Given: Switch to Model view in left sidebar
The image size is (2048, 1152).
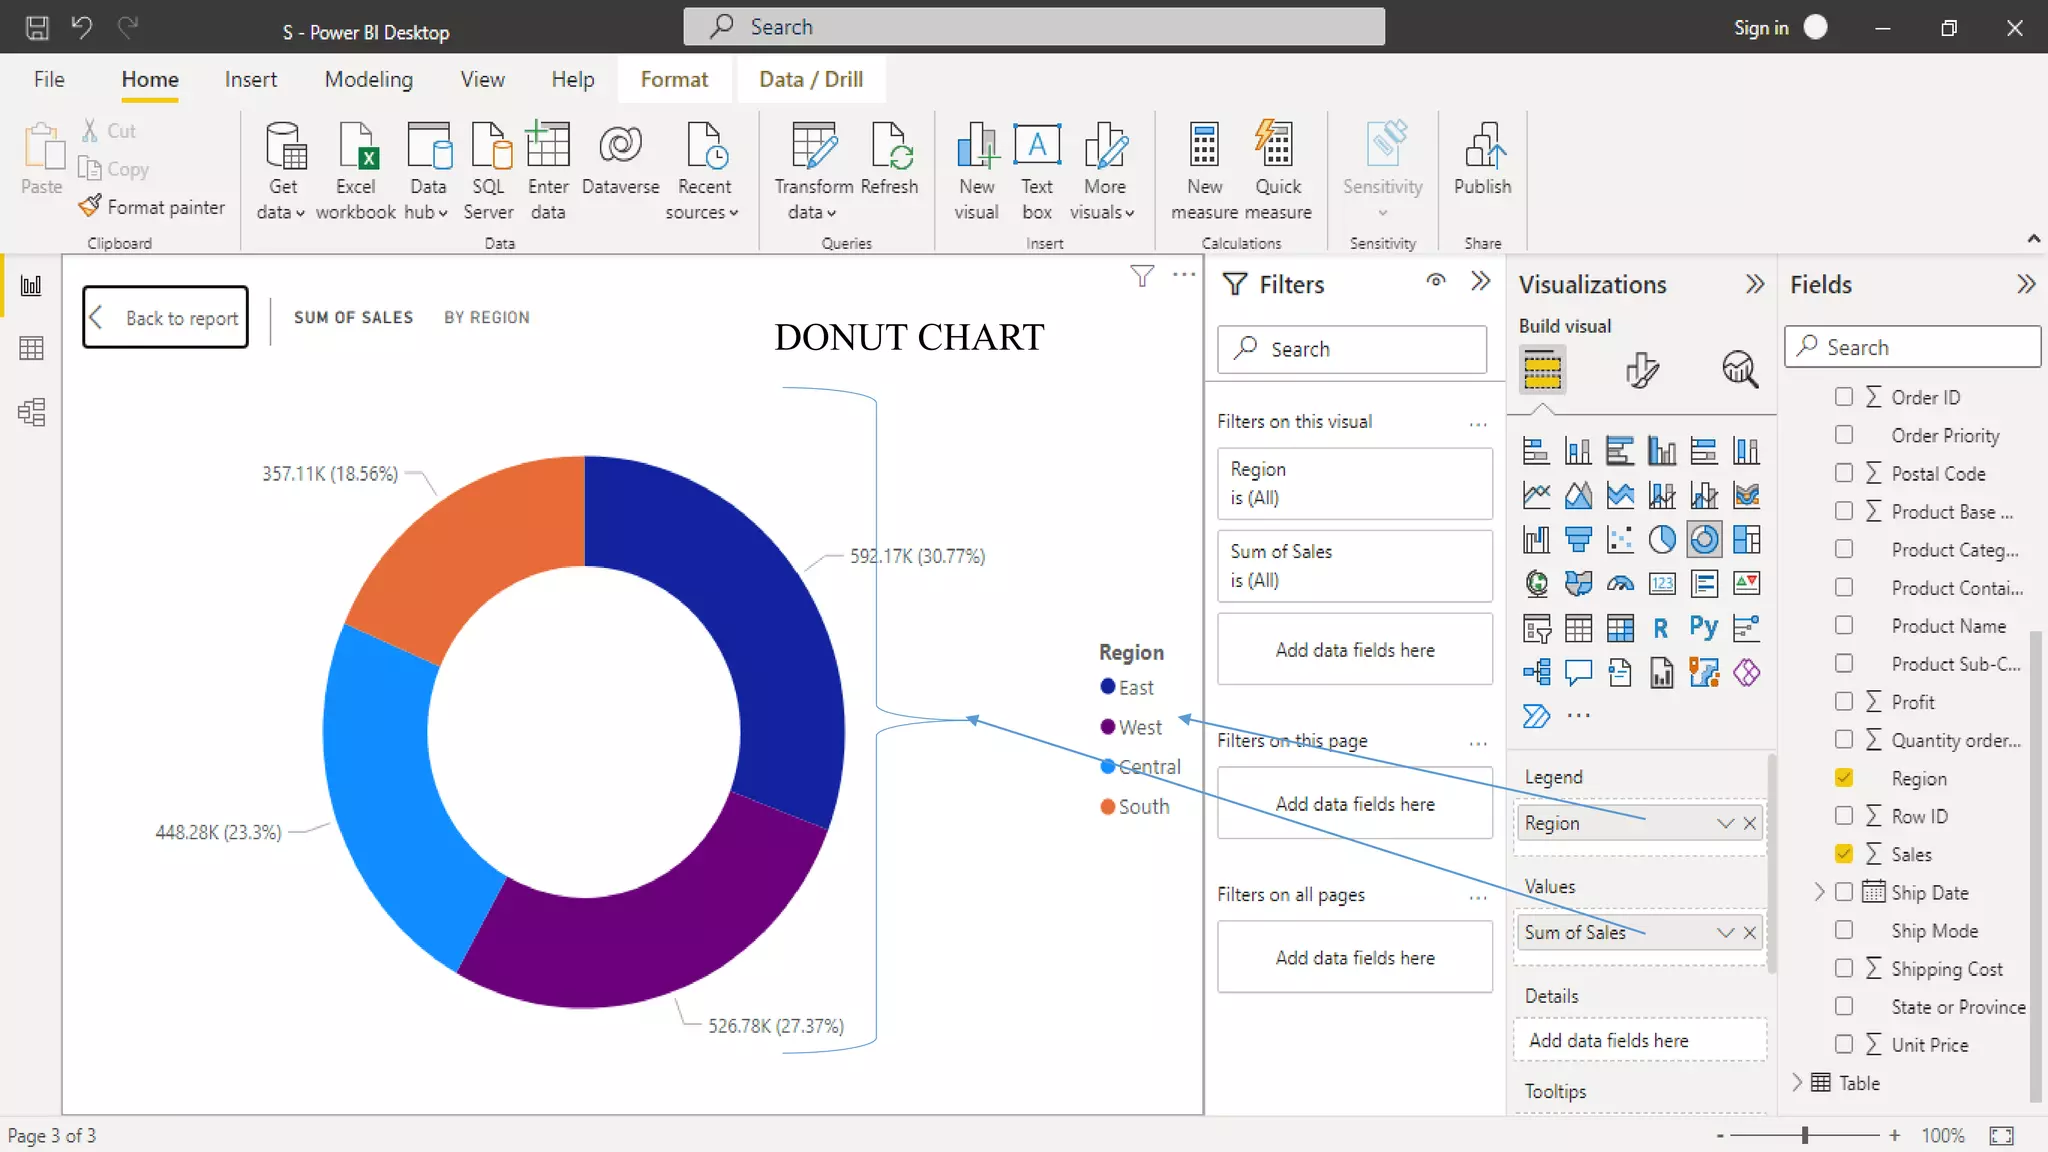Looking at the screenshot, I should 31,411.
